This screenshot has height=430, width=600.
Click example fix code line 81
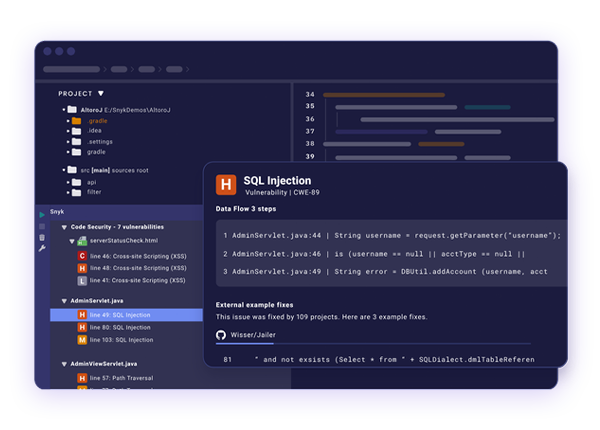click(379, 360)
